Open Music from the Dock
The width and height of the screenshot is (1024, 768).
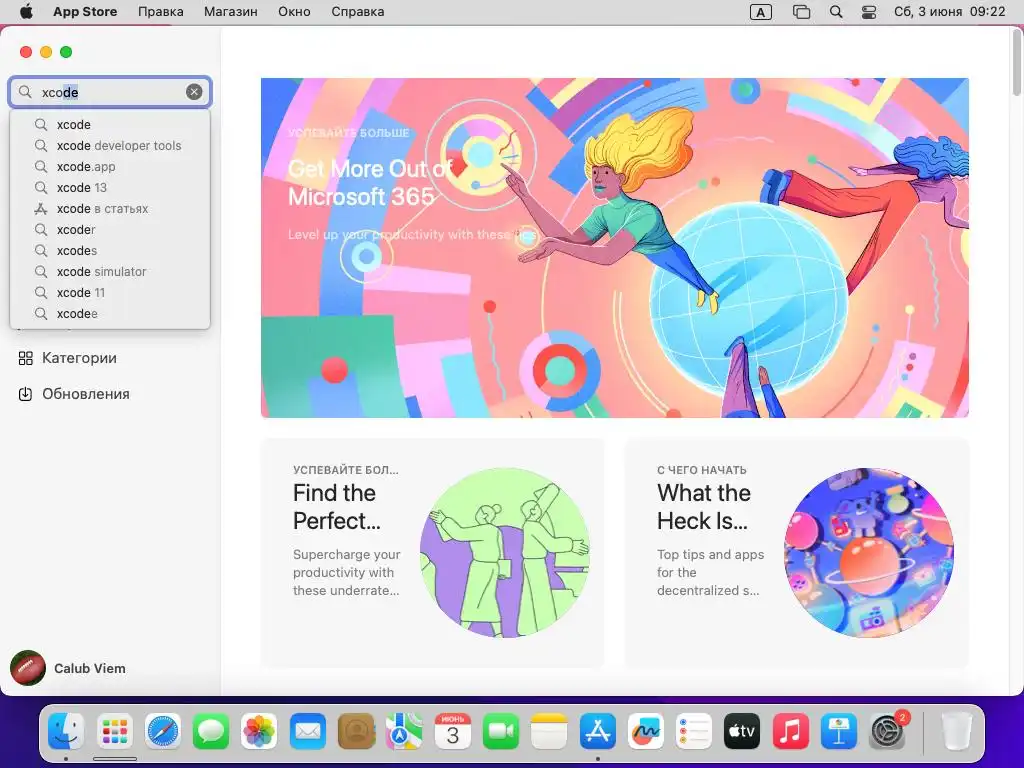(x=790, y=731)
